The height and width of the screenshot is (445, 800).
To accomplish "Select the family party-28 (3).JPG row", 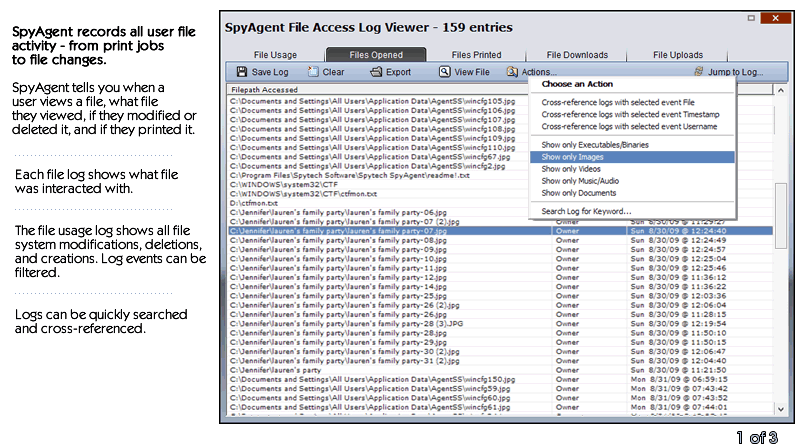I will click(x=501, y=324).
